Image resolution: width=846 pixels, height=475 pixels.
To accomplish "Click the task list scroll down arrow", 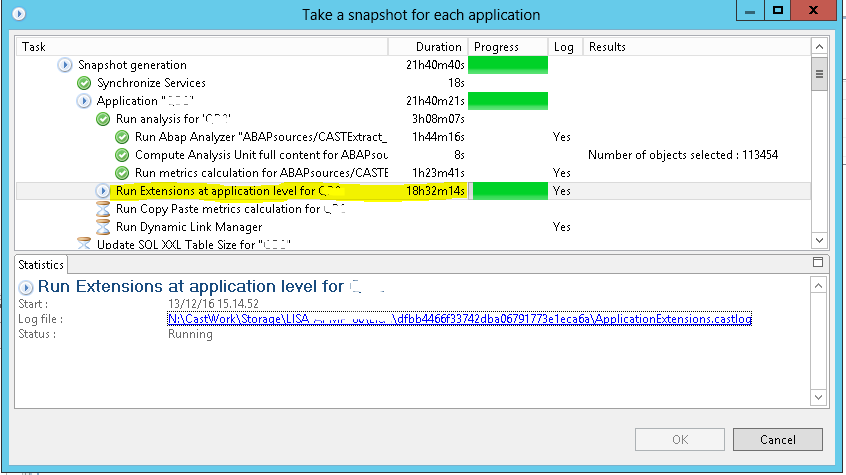I will coord(819,240).
